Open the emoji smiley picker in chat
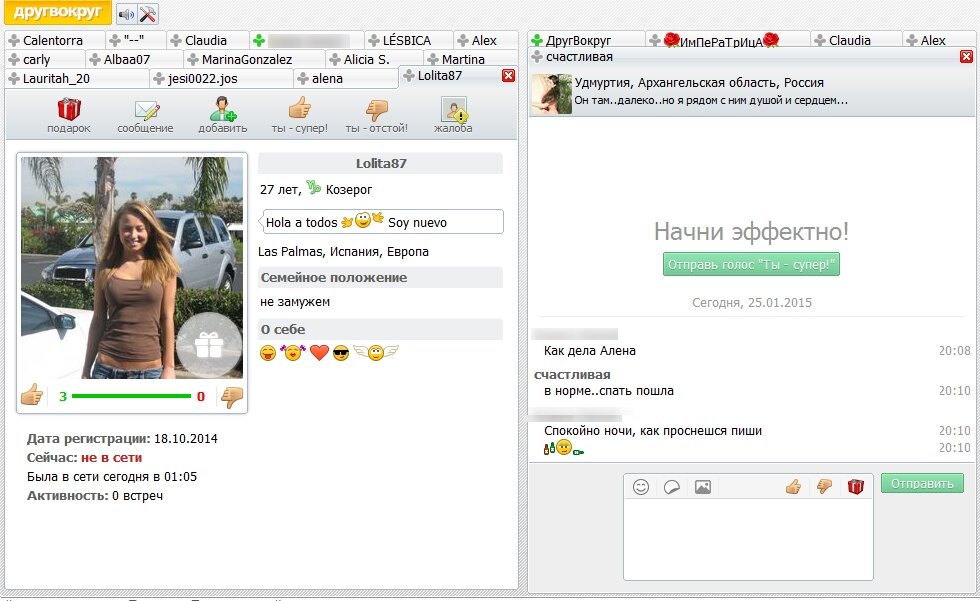Image resolution: width=980 pixels, height=601 pixels. pos(641,487)
